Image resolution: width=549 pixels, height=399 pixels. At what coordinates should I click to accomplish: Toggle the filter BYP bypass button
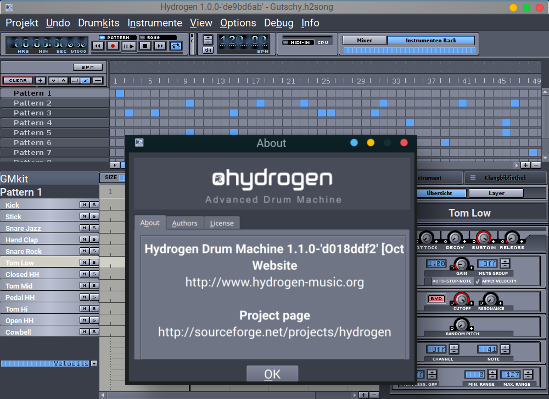[436, 299]
